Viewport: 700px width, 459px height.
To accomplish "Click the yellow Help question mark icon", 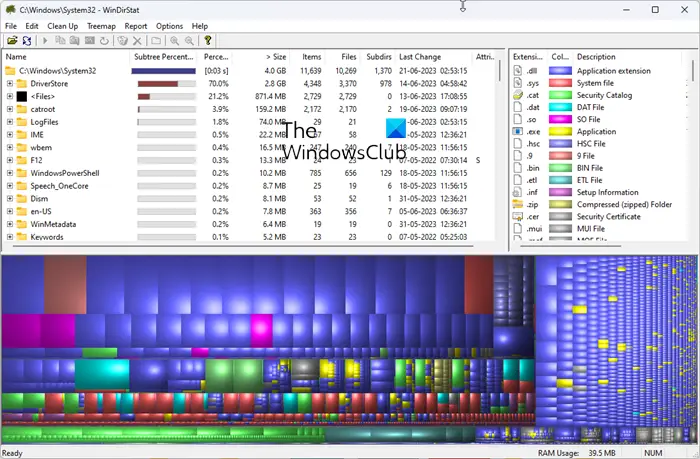I will pyautogui.click(x=208, y=41).
